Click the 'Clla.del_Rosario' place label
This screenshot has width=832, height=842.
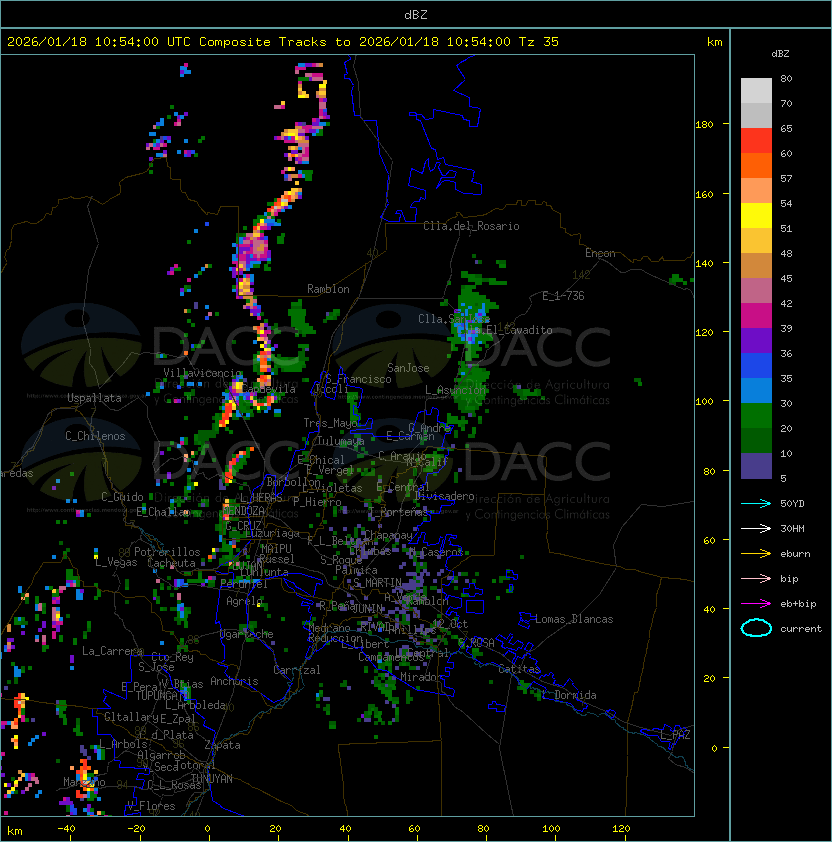click(471, 226)
